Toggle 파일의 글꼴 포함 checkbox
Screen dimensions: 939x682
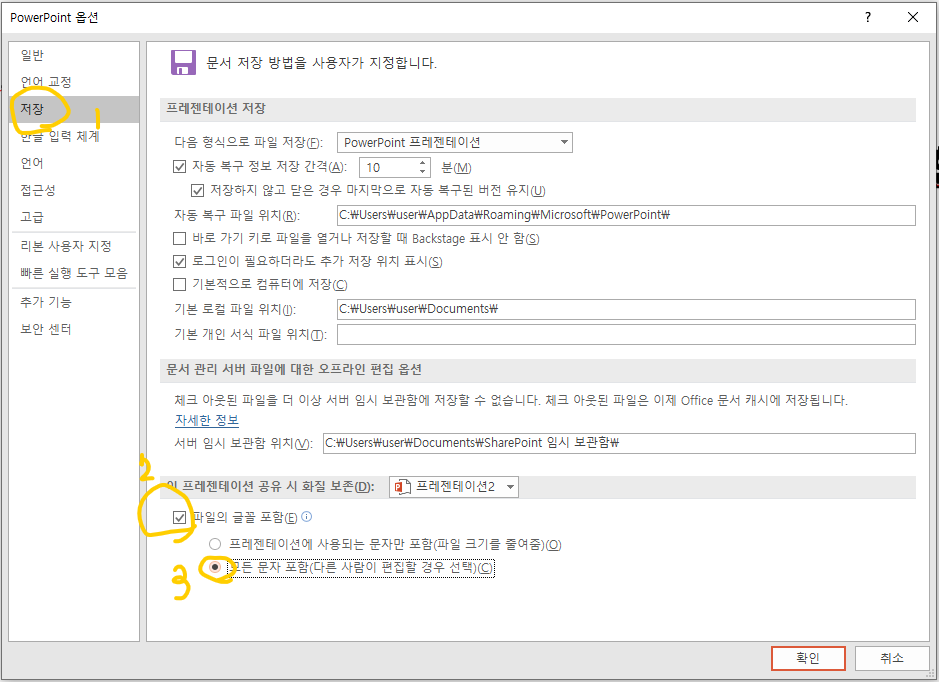[x=179, y=517]
